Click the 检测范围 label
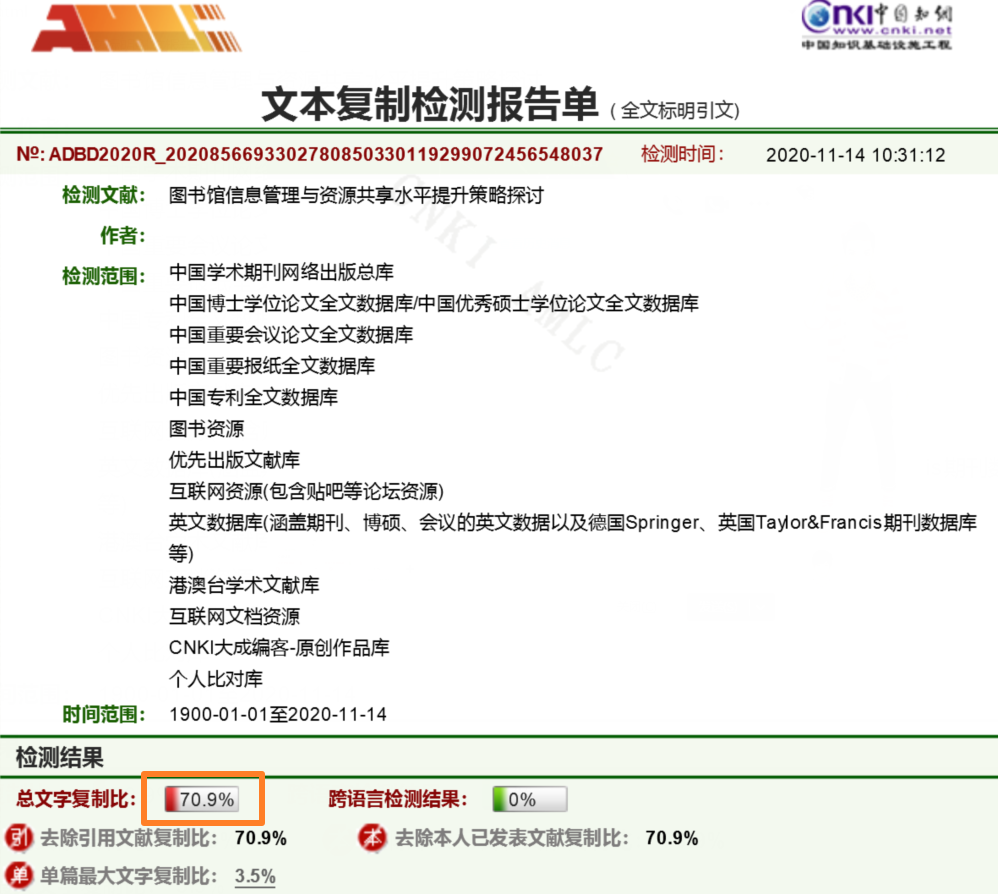998x894 pixels. coord(103,276)
